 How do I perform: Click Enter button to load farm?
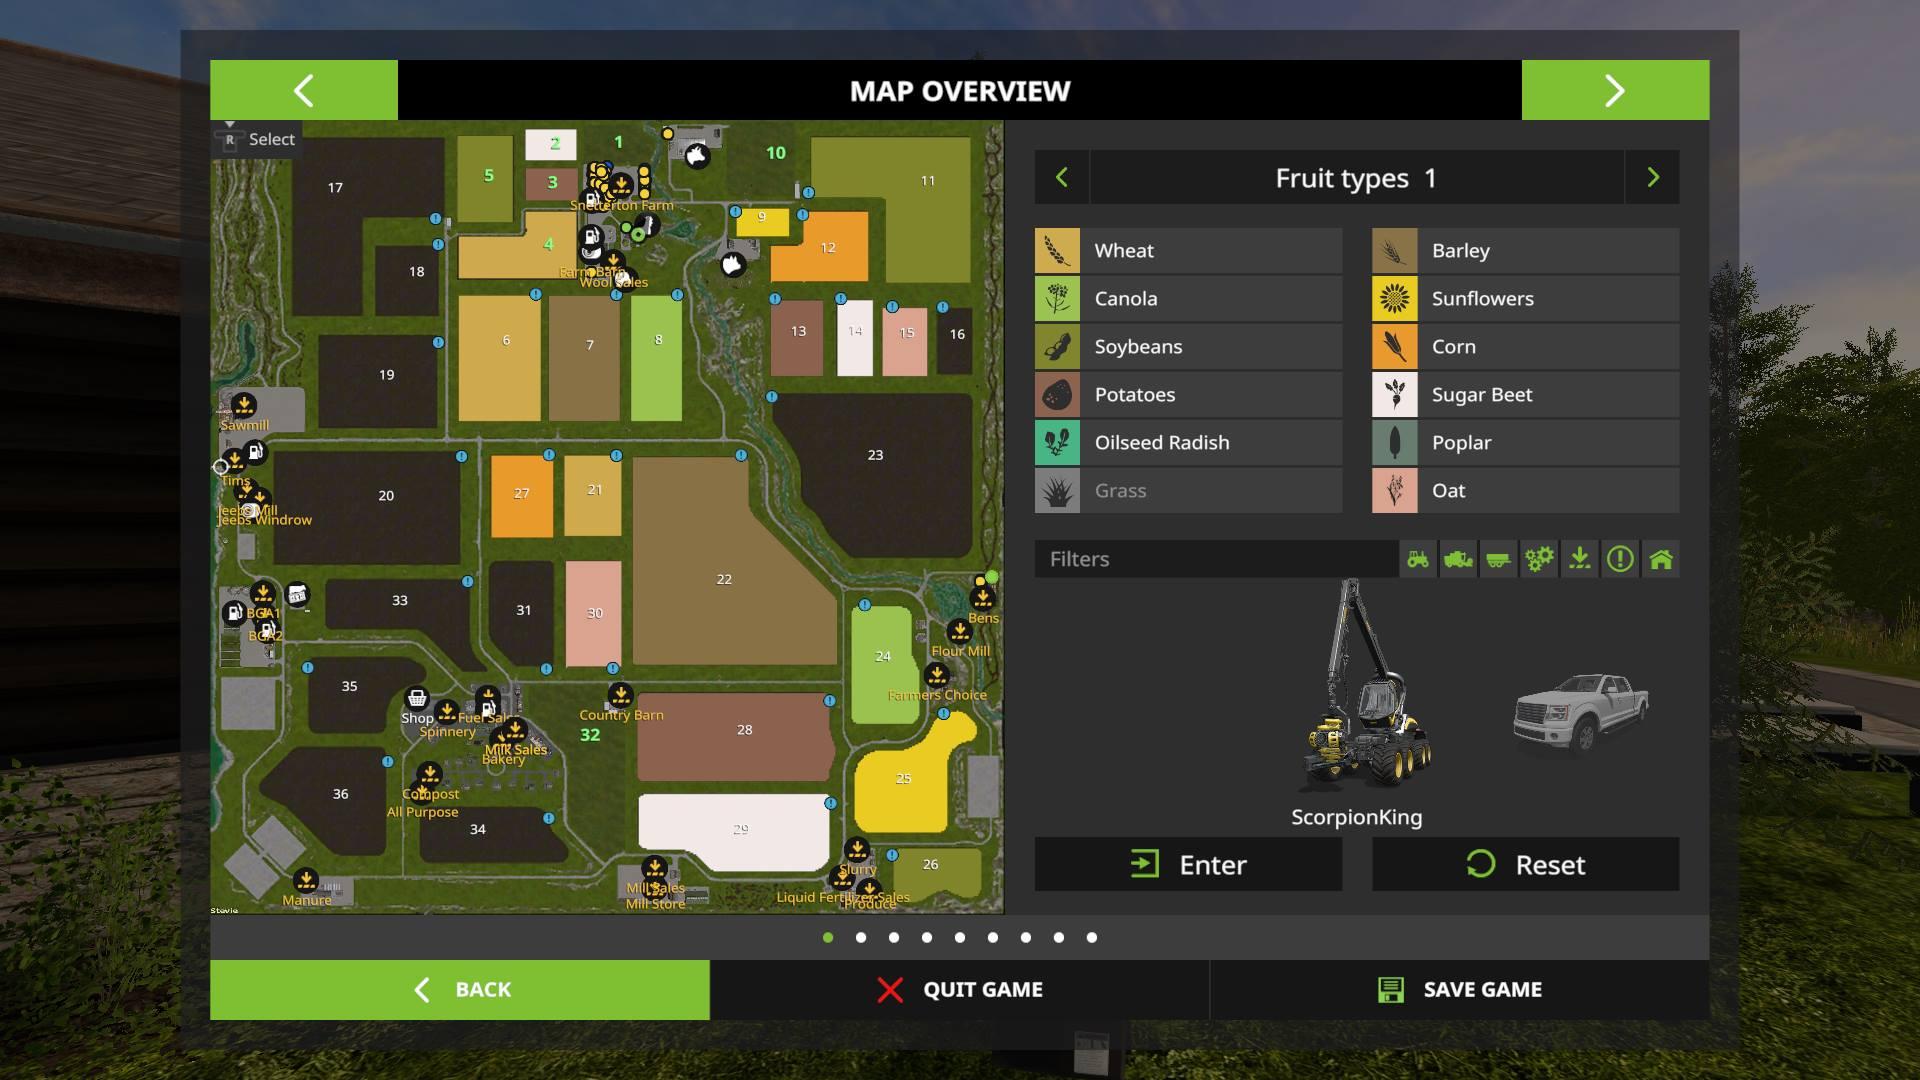pos(1187,862)
